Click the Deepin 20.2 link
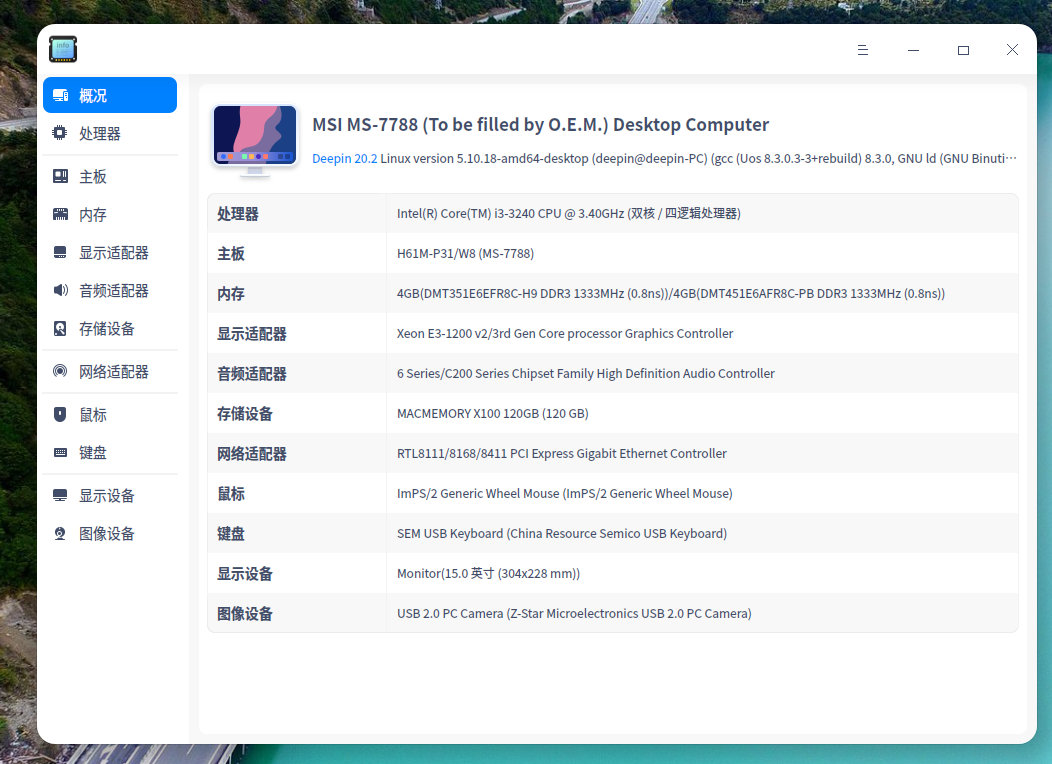The width and height of the screenshot is (1052, 764). pos(344,158)
